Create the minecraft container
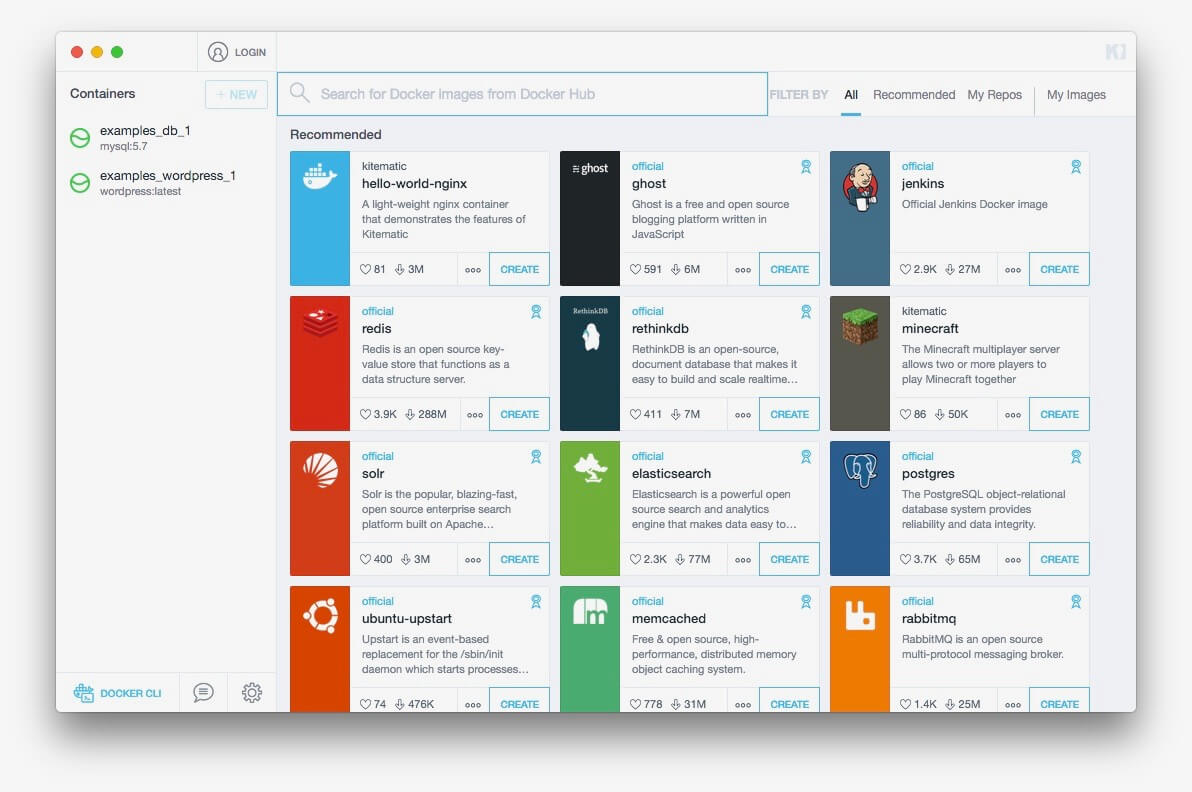1192x792 pixels. [1059, 413]
